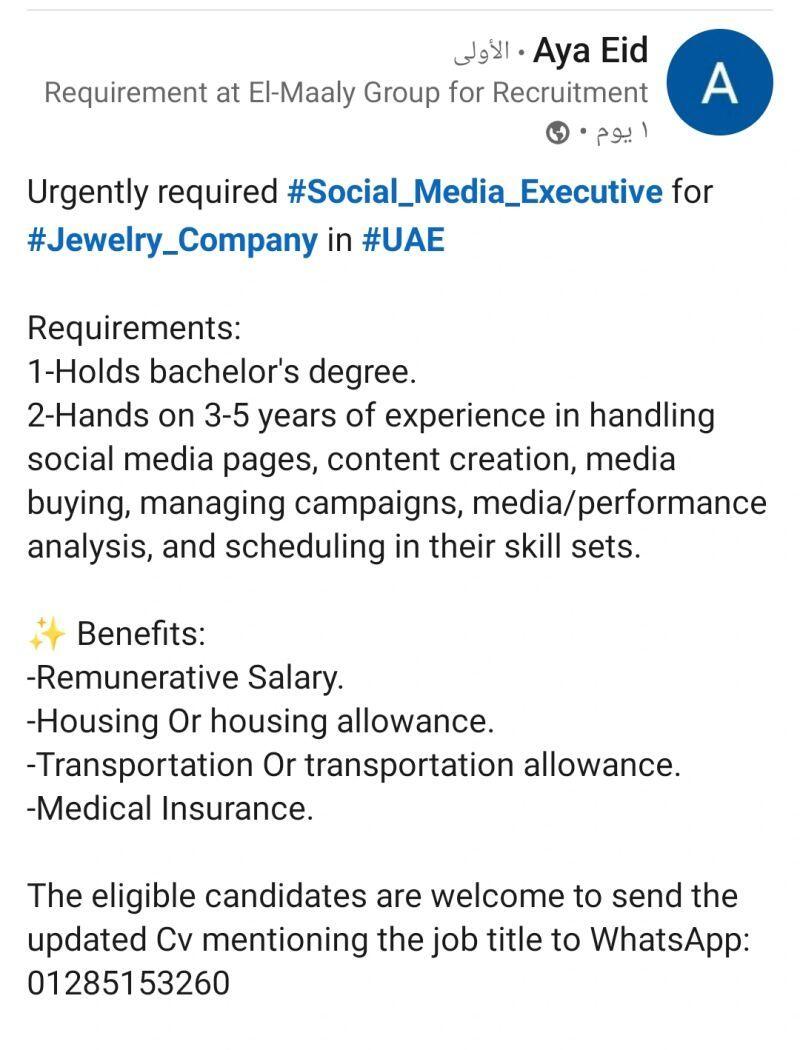The image size is (800, 1050).
Task: Click the sparkles emoji beside Benefits
Action: pyautogui.click(x=46, y=633)
